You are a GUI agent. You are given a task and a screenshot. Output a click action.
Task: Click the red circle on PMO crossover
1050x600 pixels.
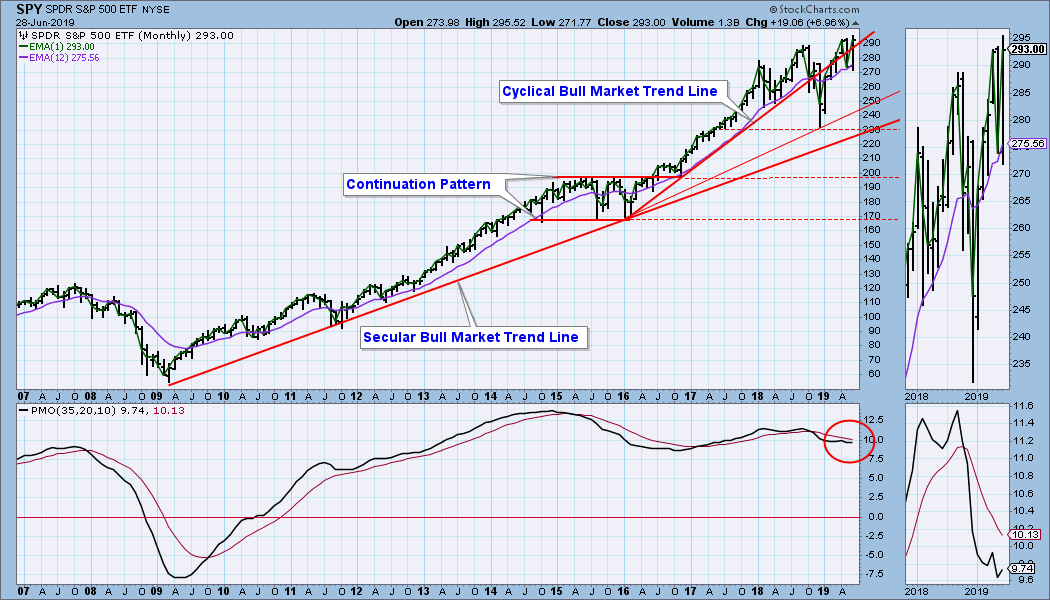[849, 441]
